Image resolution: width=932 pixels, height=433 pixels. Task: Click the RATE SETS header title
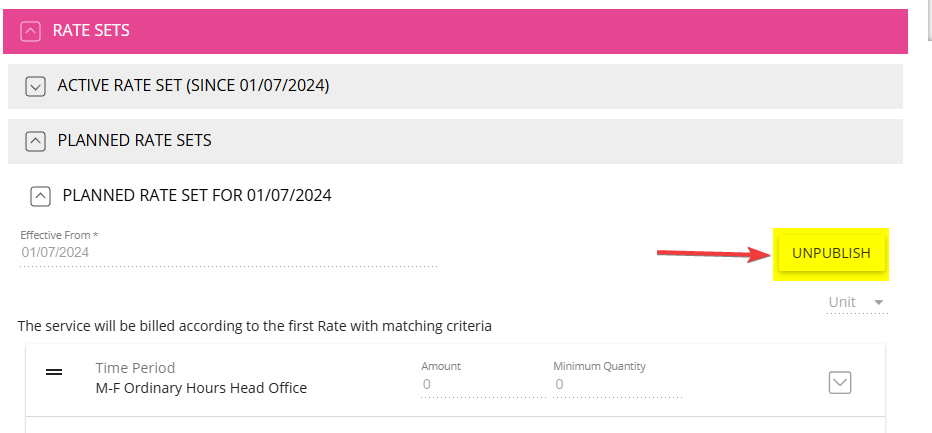pyautogui.click(x=91, y=31)
